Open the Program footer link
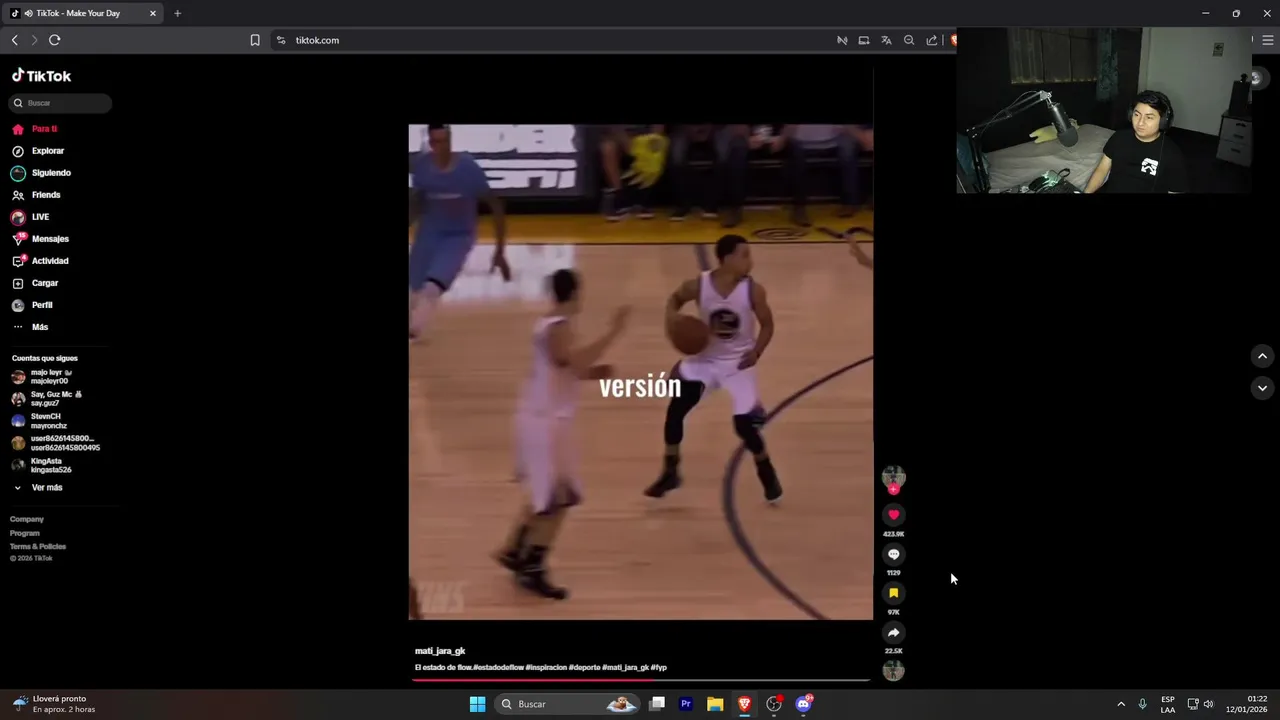The height and width of the screenshot is (720, 1280). click(x=25, y=533)
